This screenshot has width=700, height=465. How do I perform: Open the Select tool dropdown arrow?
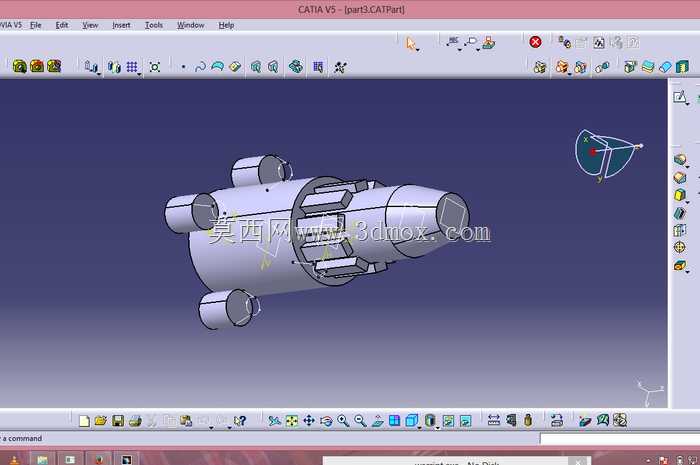click(417, 50)
